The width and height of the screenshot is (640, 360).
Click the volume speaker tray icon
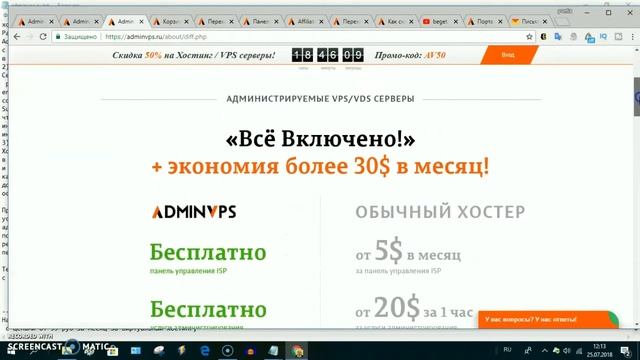point(567,351)
